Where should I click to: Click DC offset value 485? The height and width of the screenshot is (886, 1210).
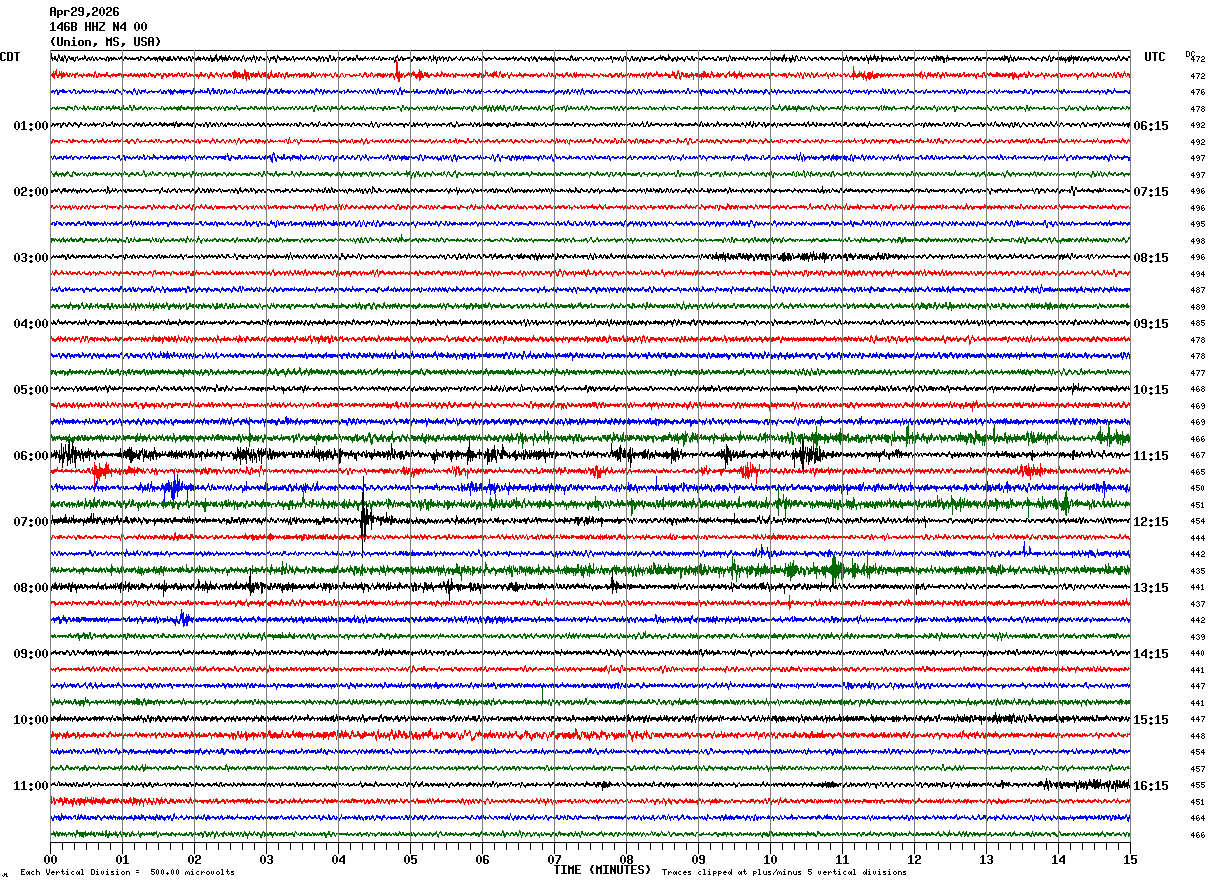(1197, 323)
